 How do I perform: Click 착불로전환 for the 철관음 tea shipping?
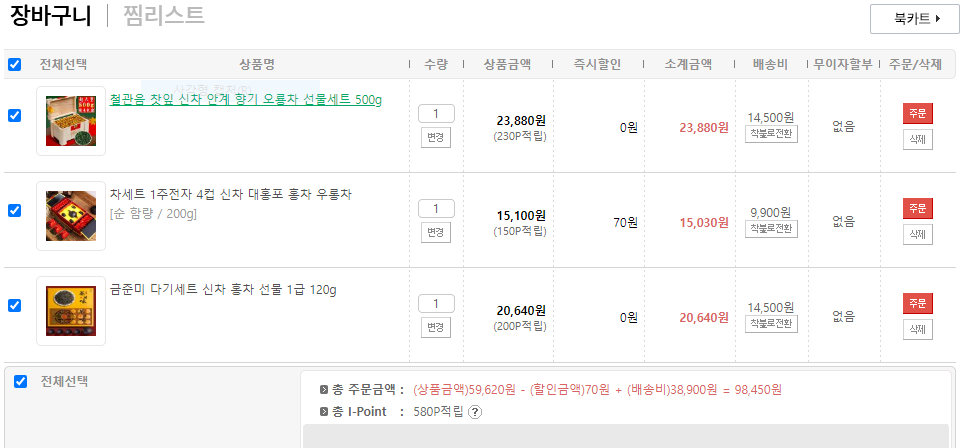point(771,134)
